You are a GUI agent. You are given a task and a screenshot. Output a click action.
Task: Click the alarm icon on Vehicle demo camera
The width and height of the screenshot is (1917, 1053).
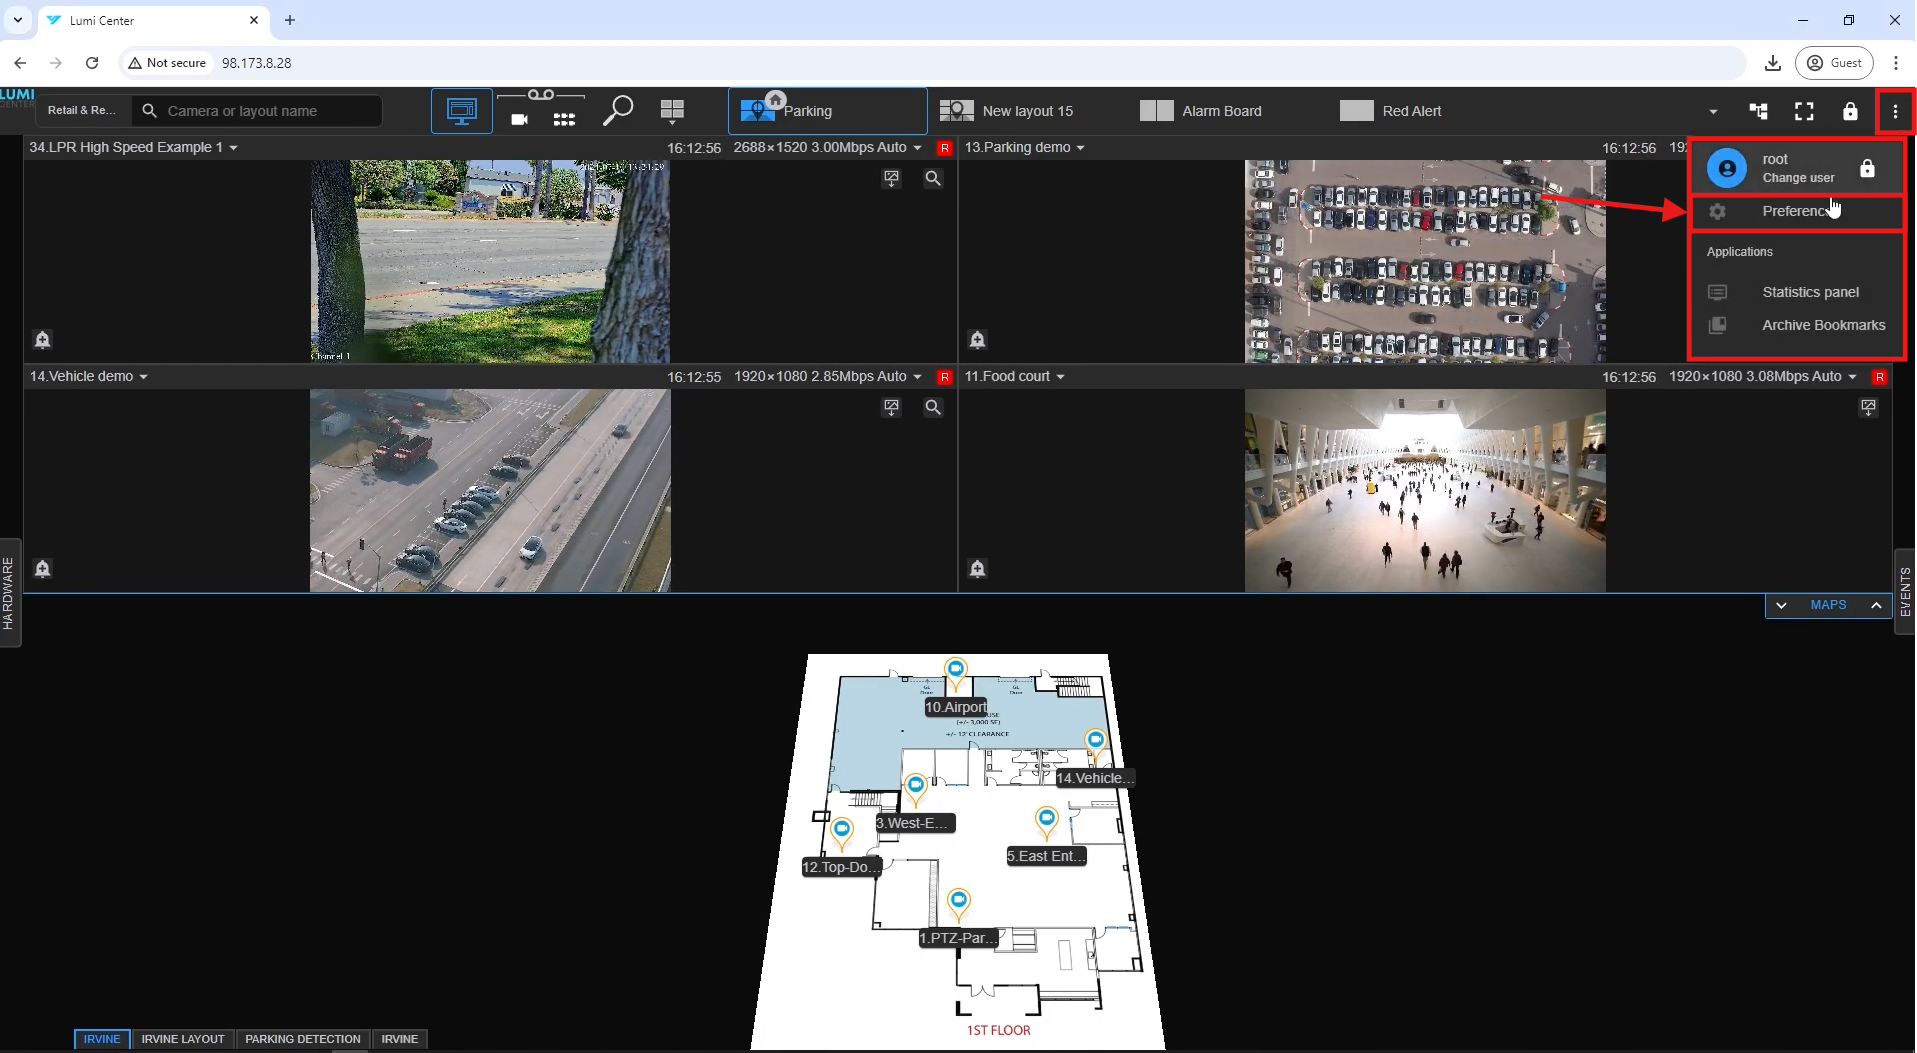(x=42, y=569)
